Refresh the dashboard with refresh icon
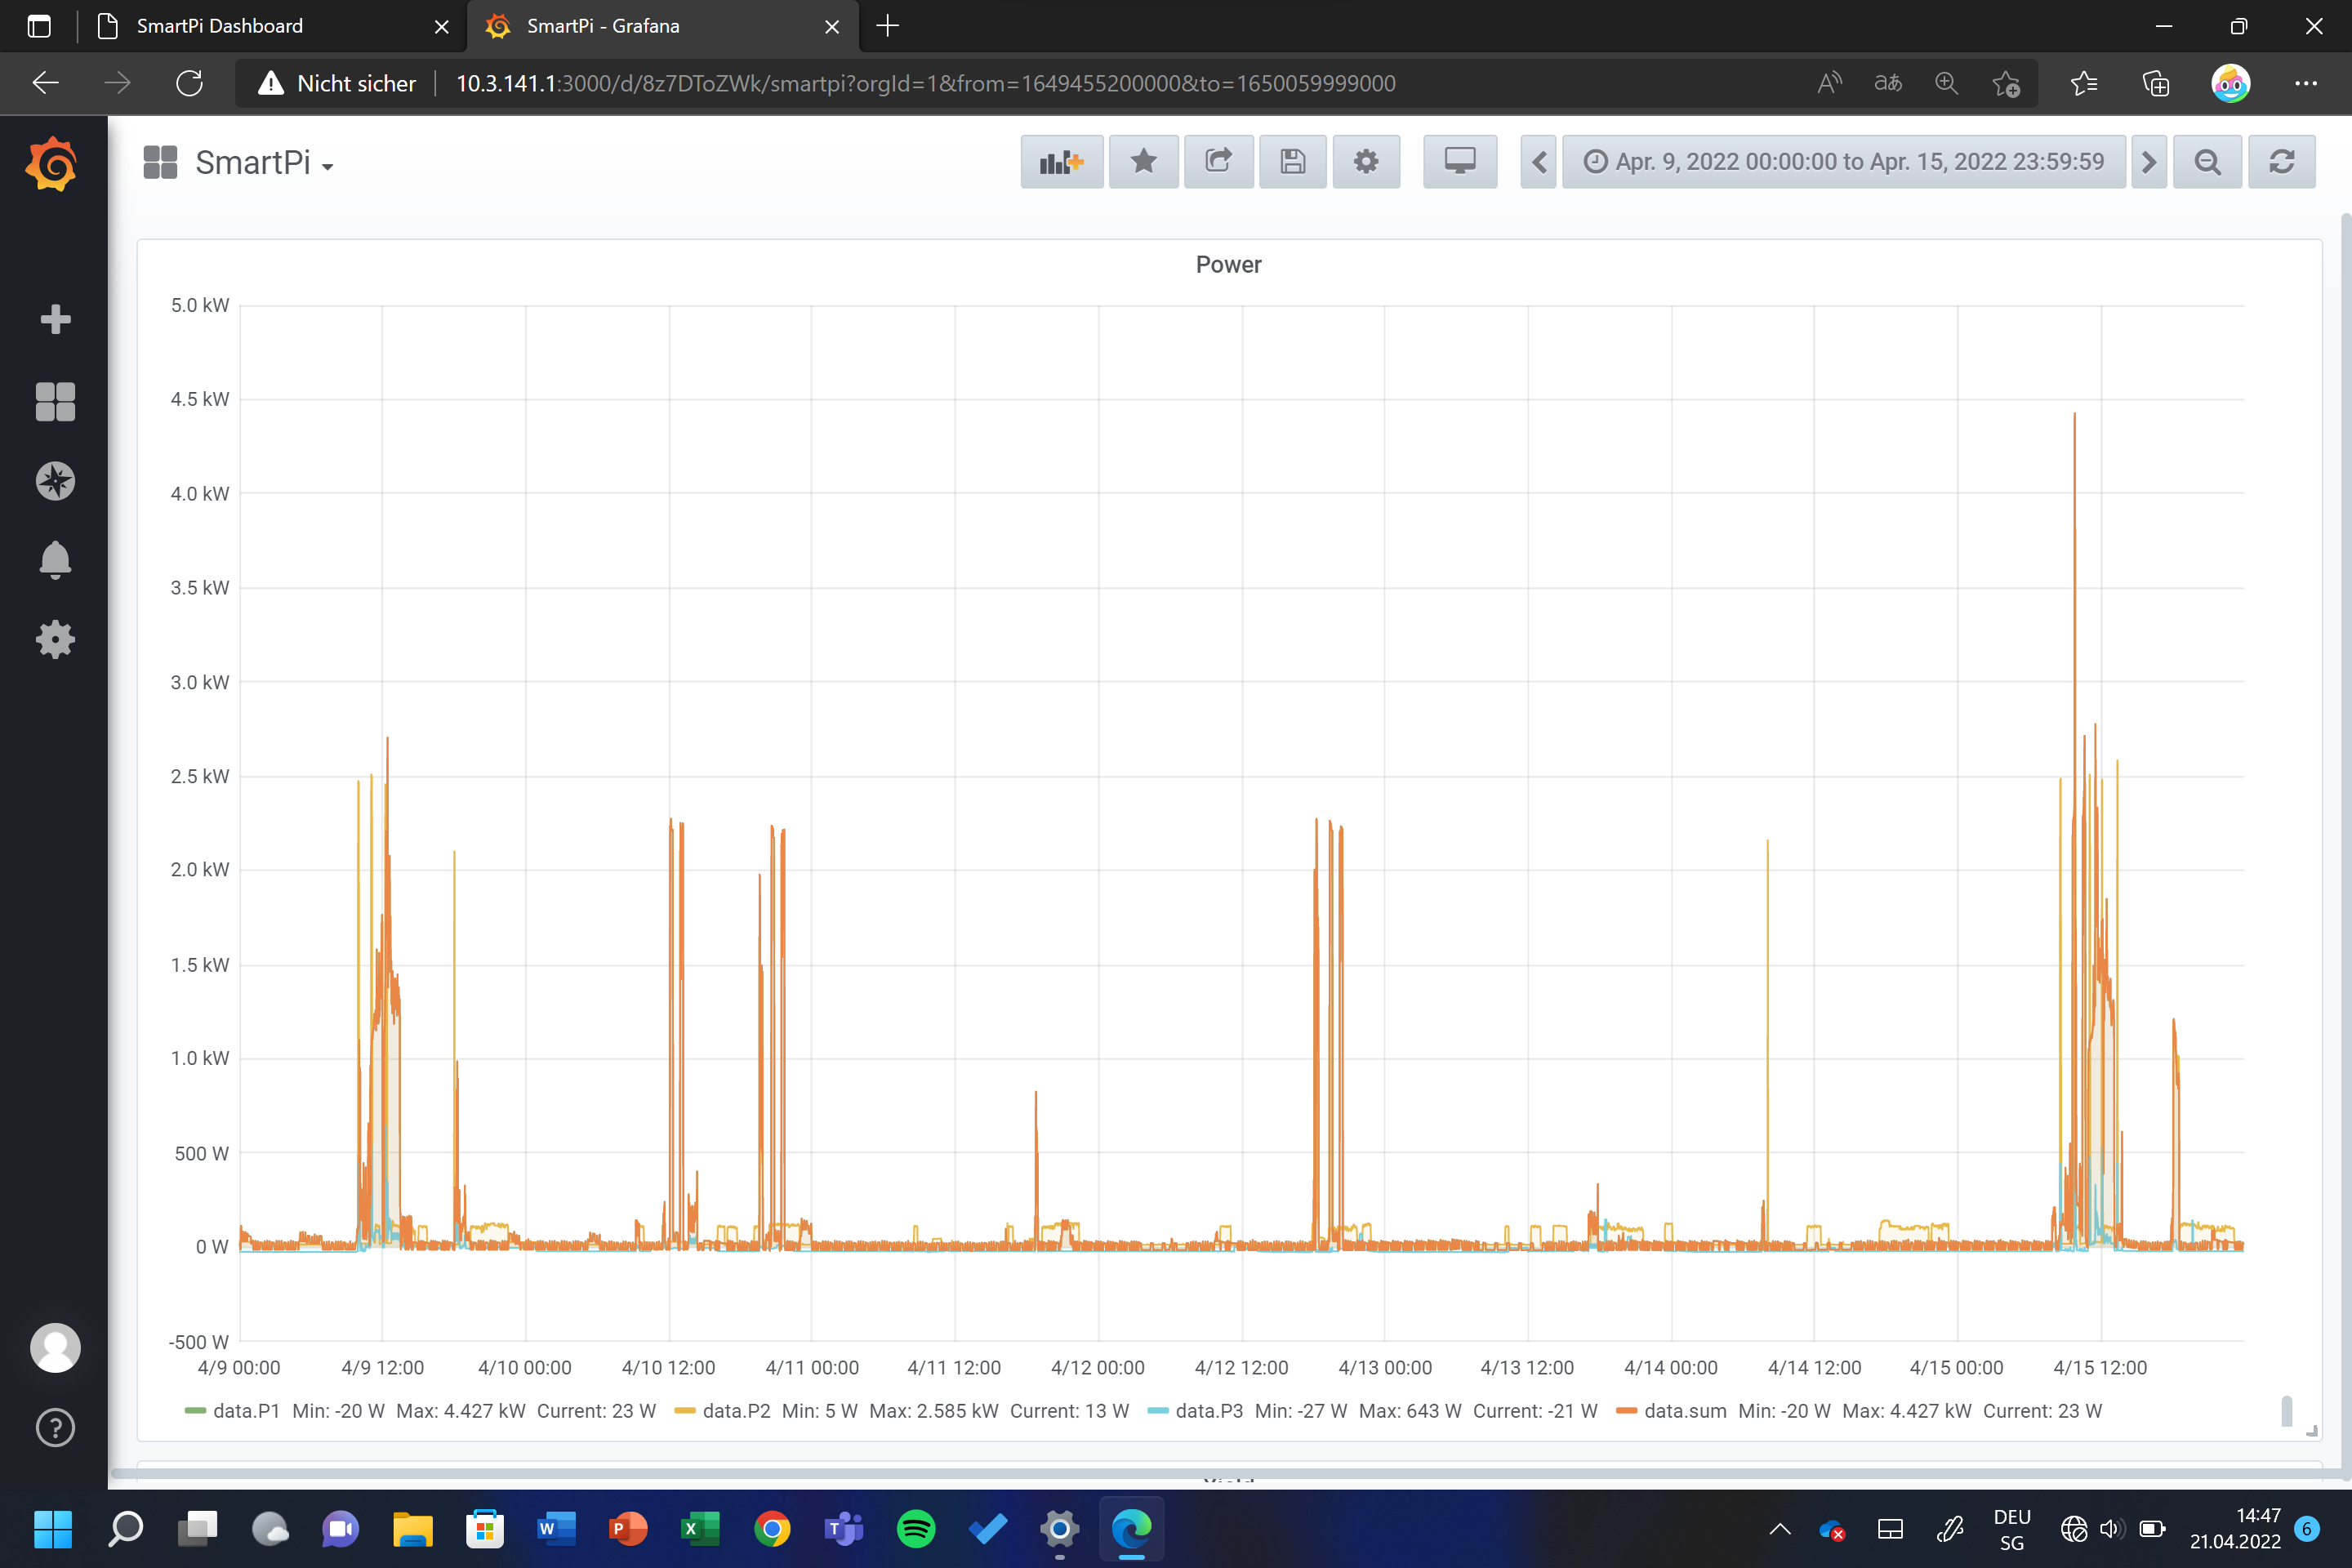The height and width of the screenshot is (1568, 2352). [x=2281, y=162]
